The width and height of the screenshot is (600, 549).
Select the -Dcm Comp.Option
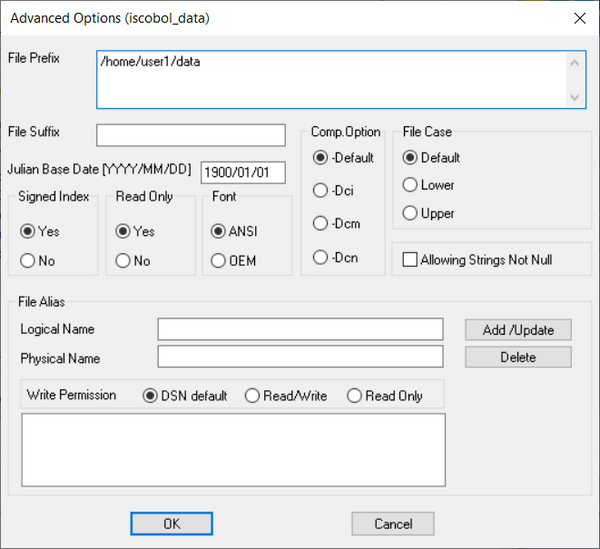click(x=320, y=223)
